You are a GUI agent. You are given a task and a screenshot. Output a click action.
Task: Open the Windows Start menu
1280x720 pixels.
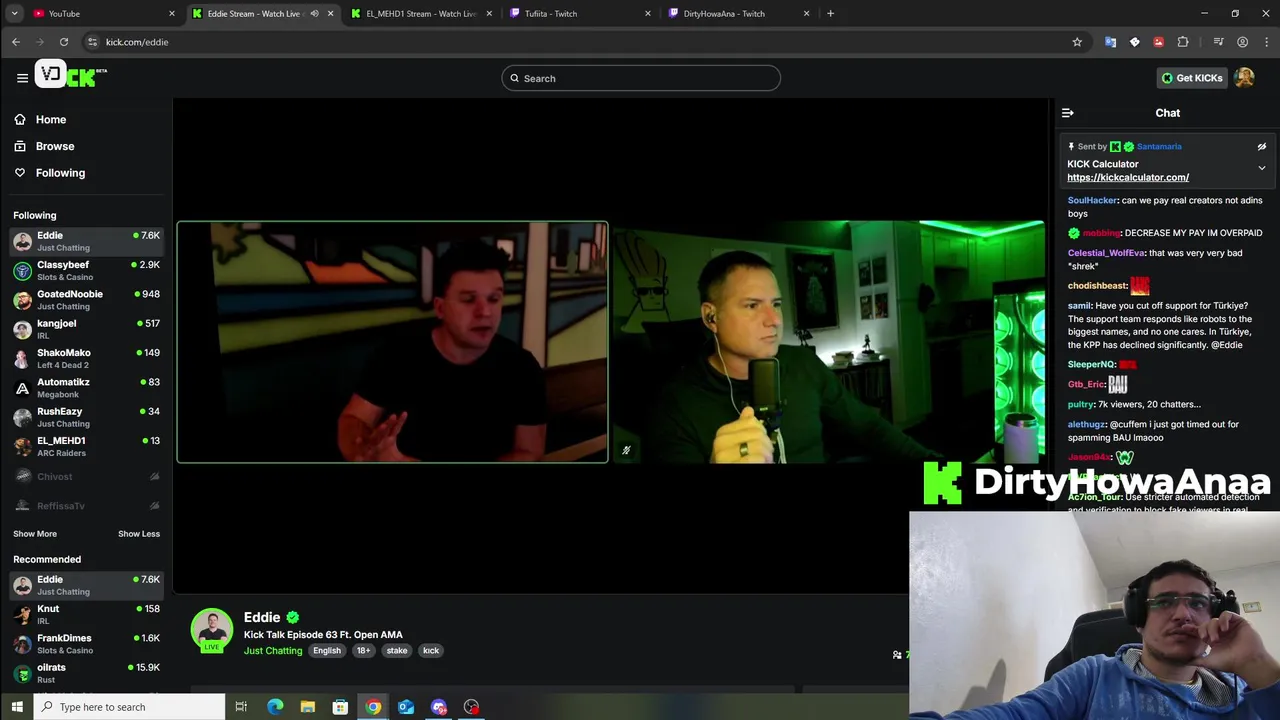pyautogui.click(x=16, y=707)
